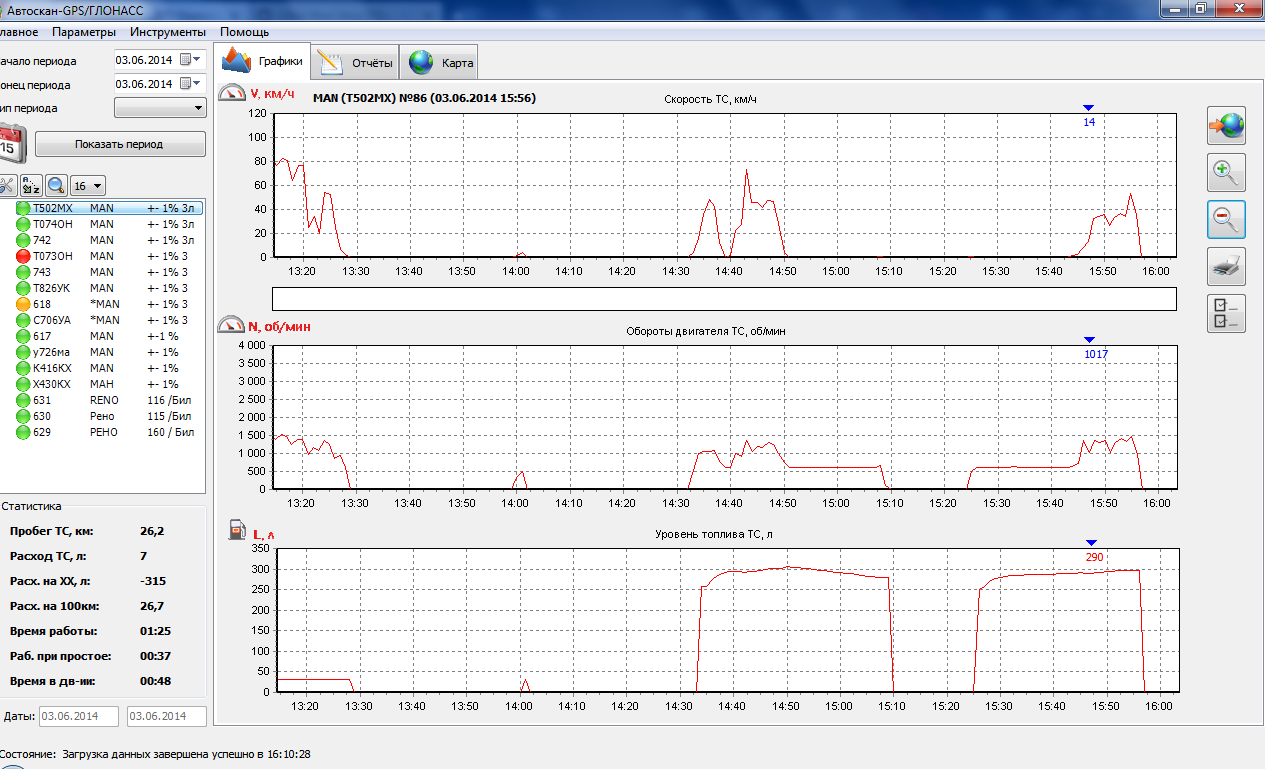The image size is (1265, 769).
Task: Zoom in on the graphs
Action: tap(1226, 172)
